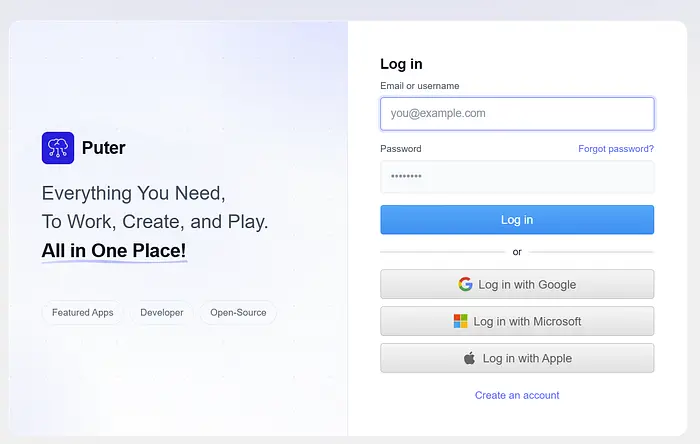Choose Log in with Google
The image size is (700, 444).
517,284
